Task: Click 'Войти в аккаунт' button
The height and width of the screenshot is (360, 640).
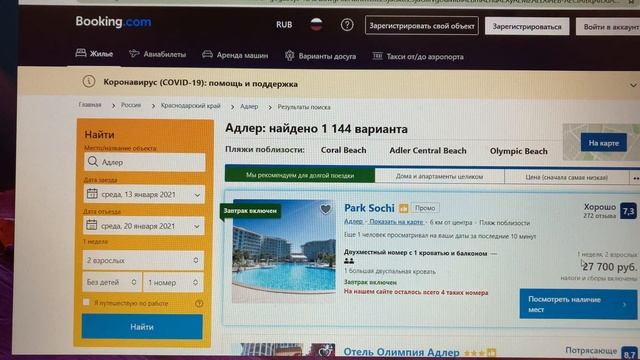Action: 608,27
